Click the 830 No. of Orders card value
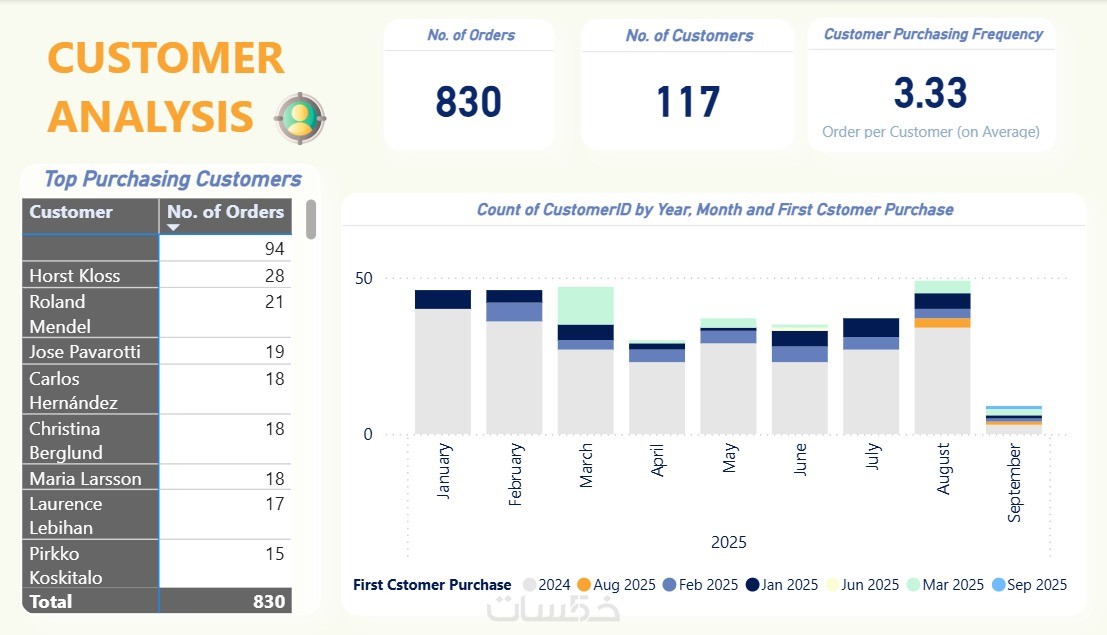Screen dimensions: 1107x635 click(469, 102)
